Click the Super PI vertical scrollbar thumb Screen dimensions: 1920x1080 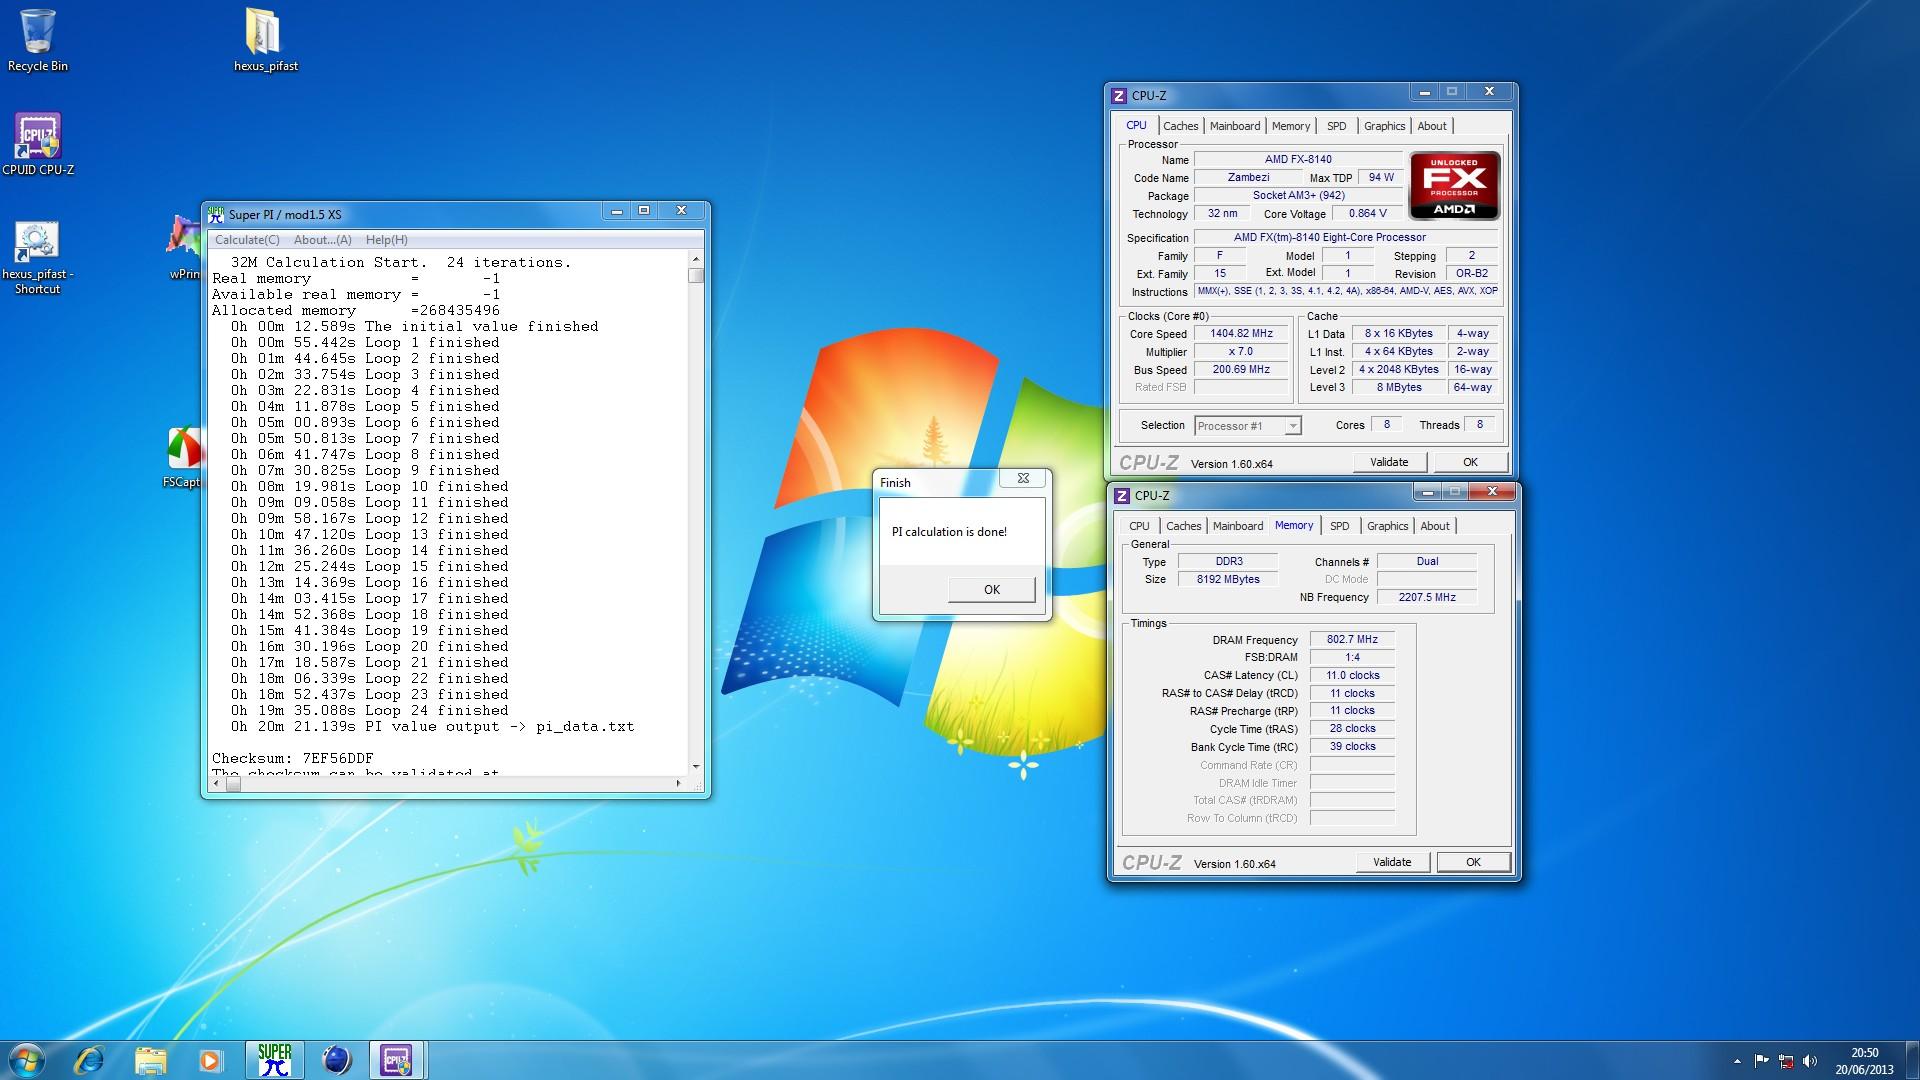[x=696, y=276]
